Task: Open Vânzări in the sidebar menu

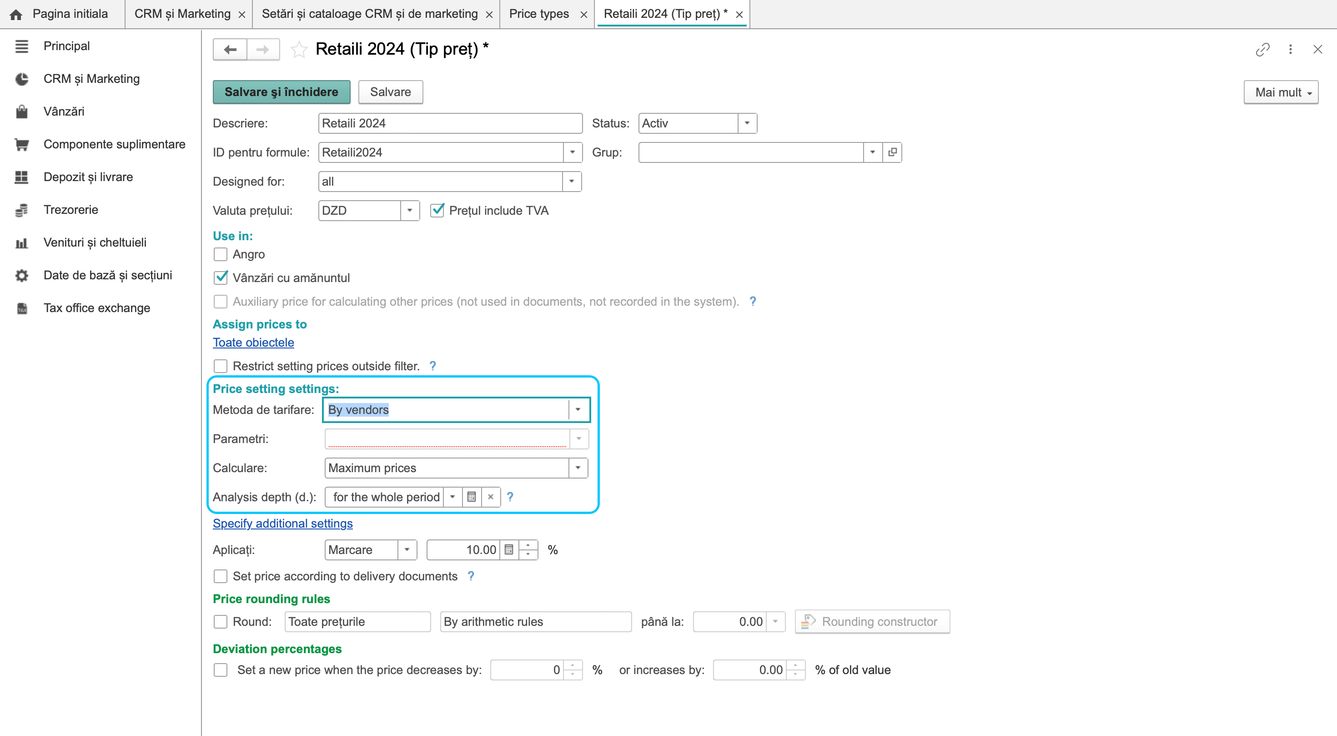Action: pyautogui.click(x=64, y=112)
